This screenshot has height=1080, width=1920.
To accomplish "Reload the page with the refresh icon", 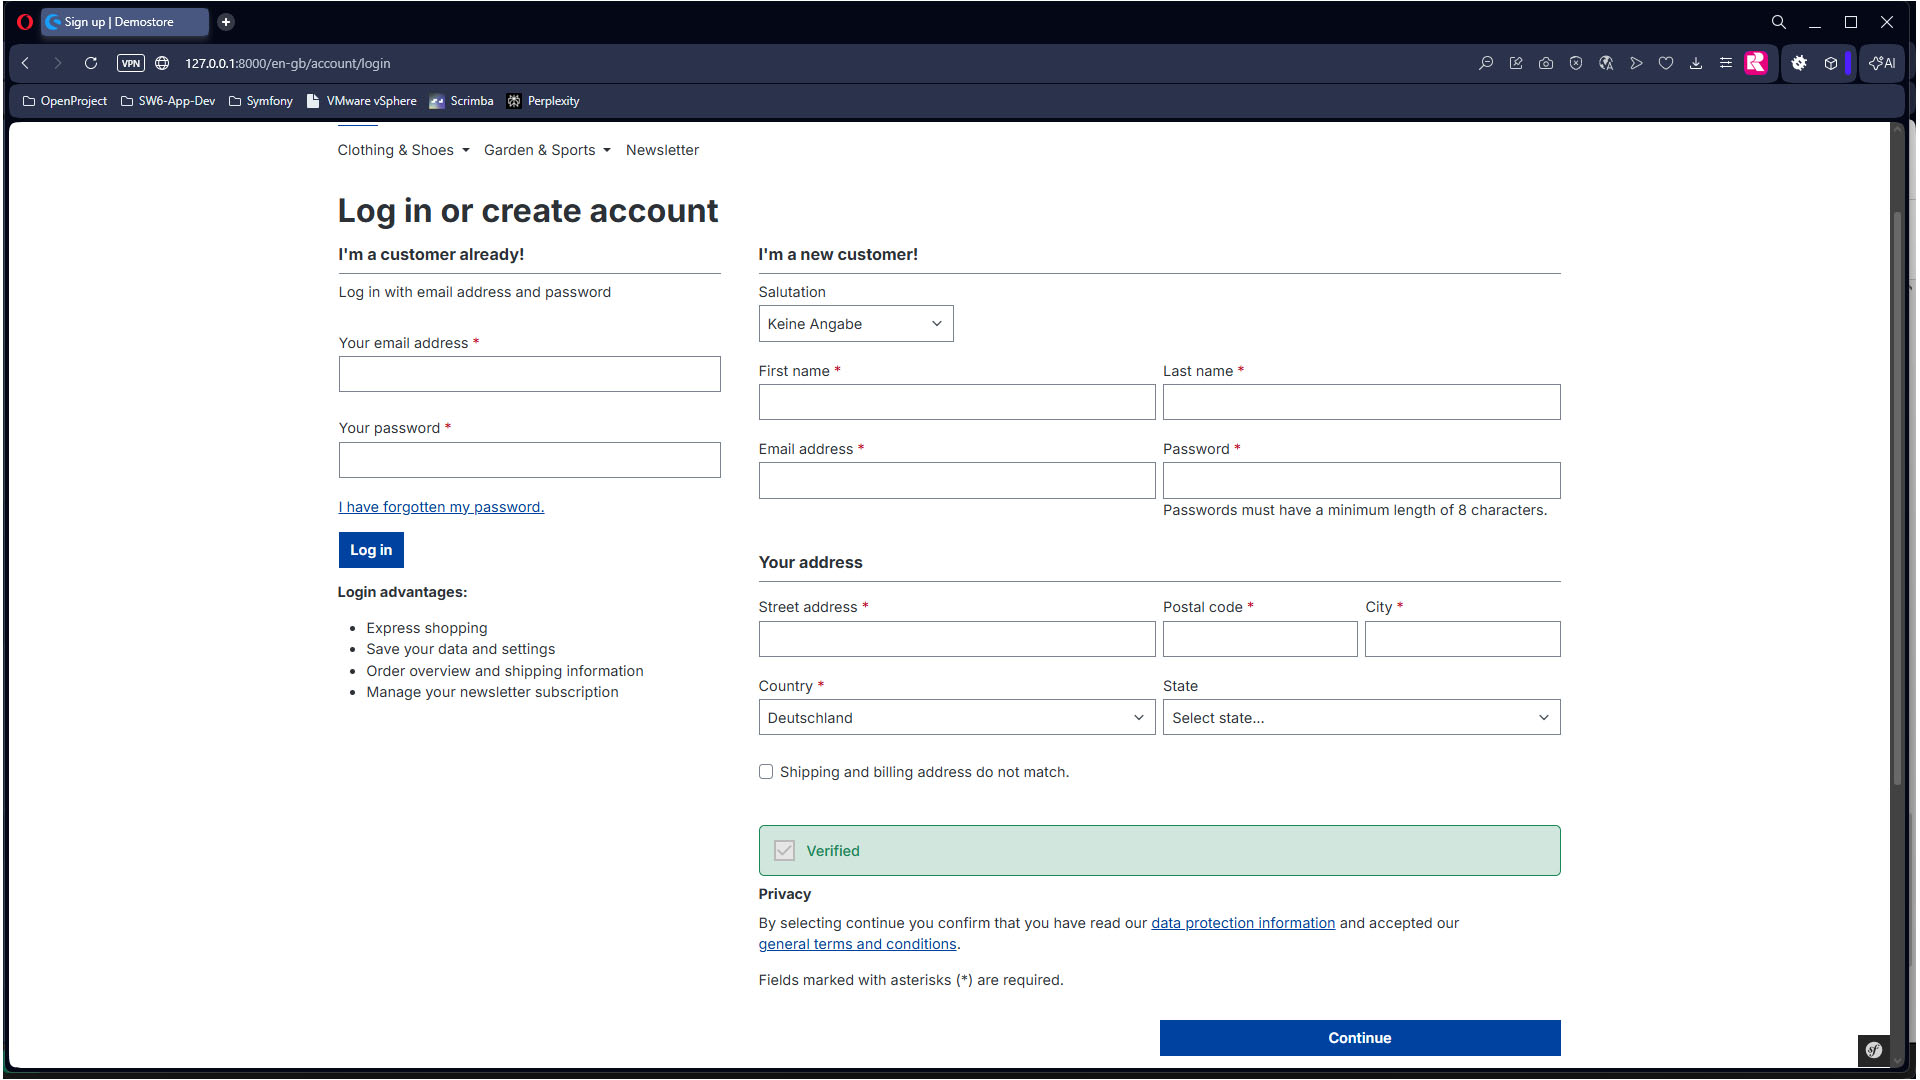I will coord(91,63).
